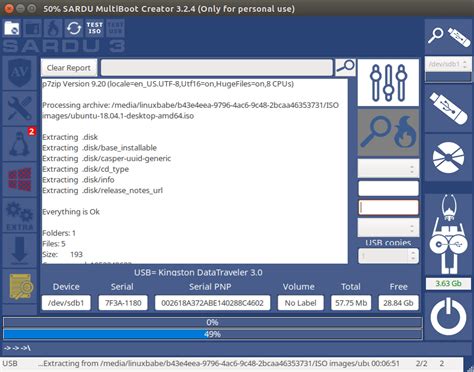The height and width of the screenshot is (372, 474).
Task: Click the 'Everything is Ok' report line
Action: click(x=71, y=212)
